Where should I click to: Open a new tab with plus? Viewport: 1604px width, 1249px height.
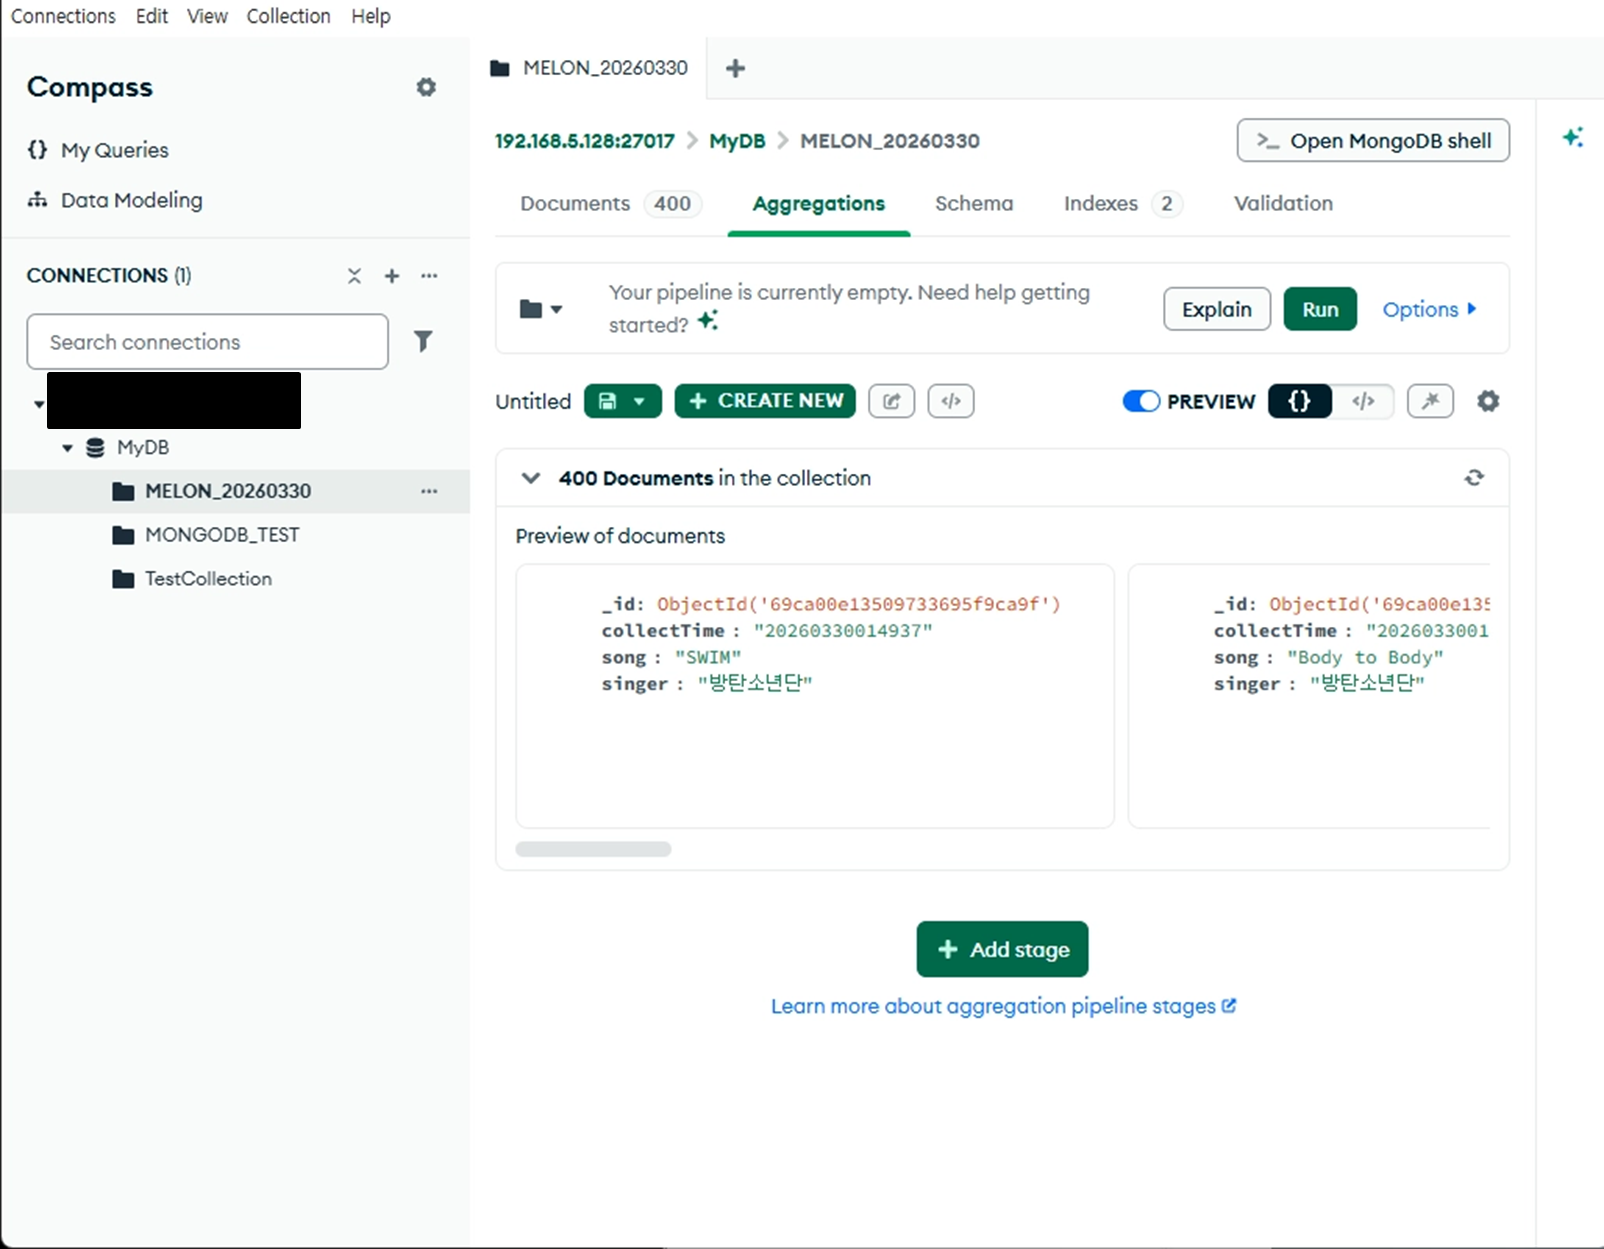[x=735, y=68]
